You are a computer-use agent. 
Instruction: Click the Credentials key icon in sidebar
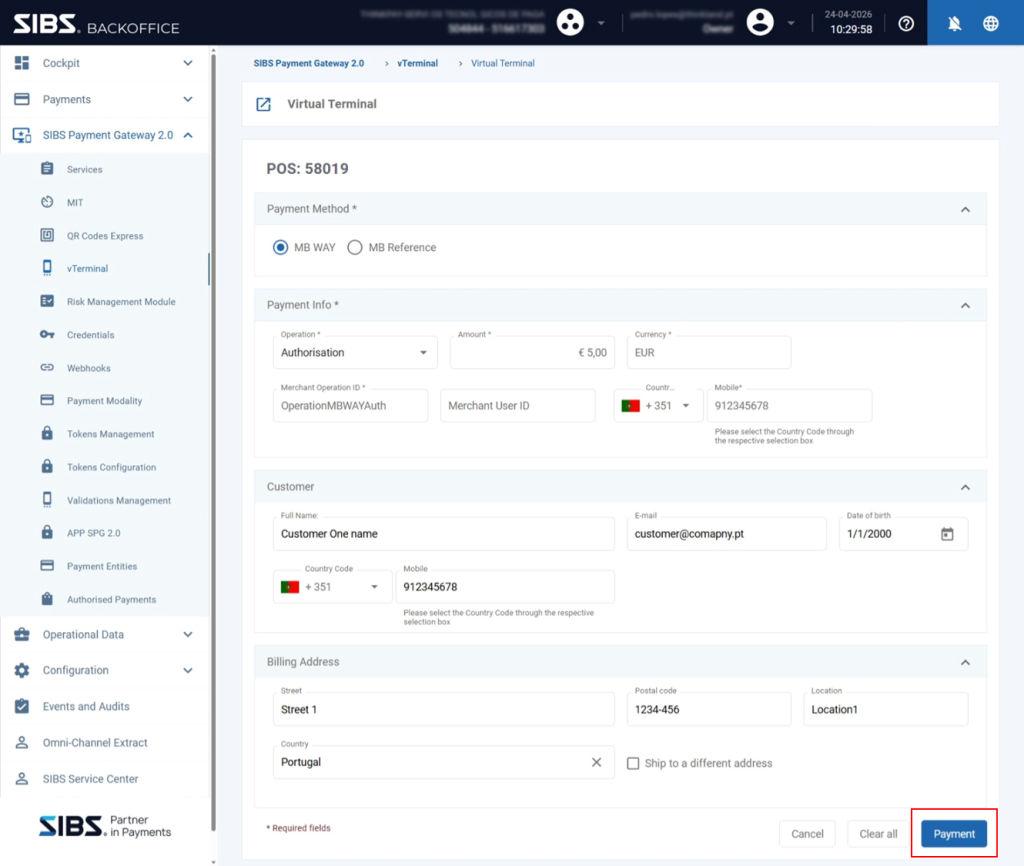point(47,334)
